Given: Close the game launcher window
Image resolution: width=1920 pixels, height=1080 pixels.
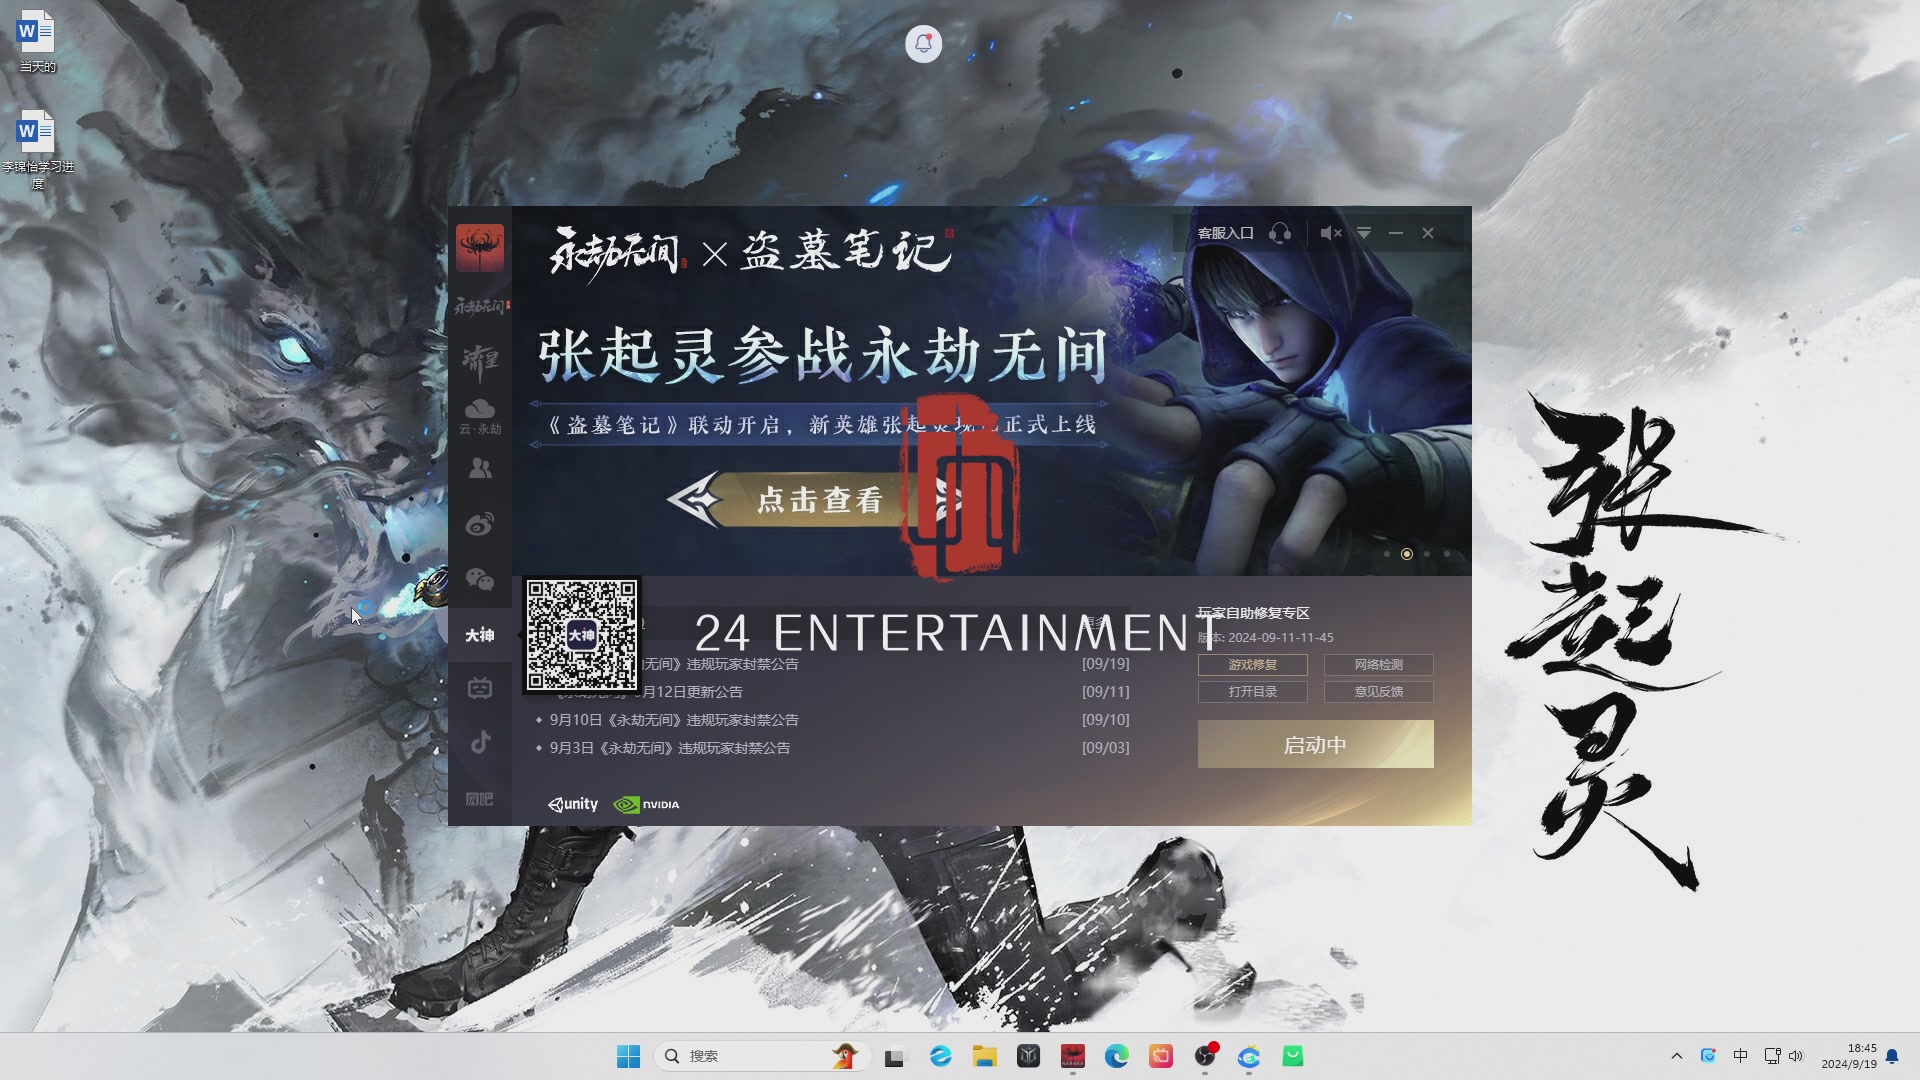Looking at the screenshot, I should 1428,233.
